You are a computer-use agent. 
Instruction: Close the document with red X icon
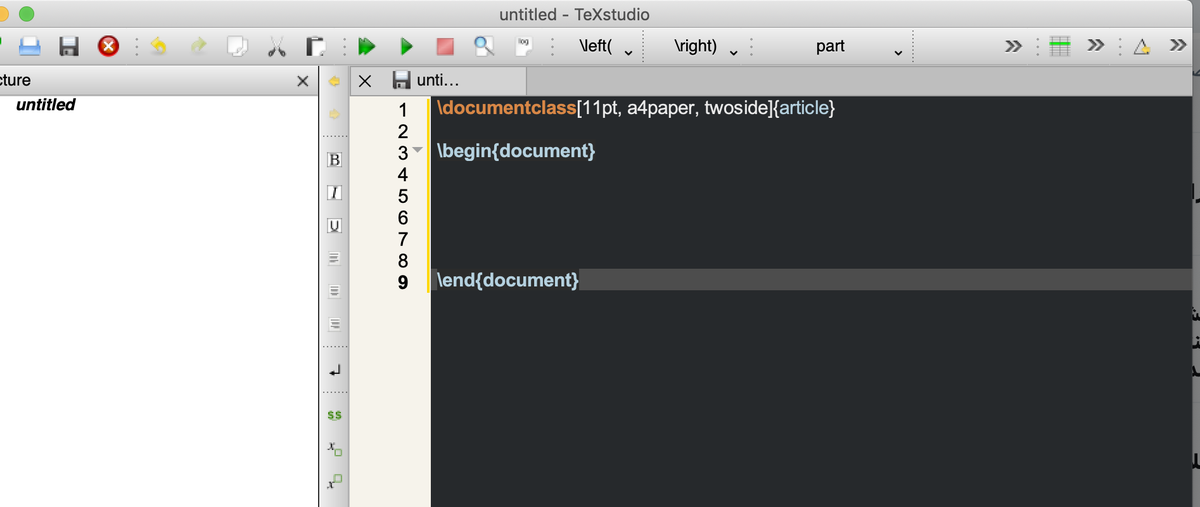(x=108, y=46)
